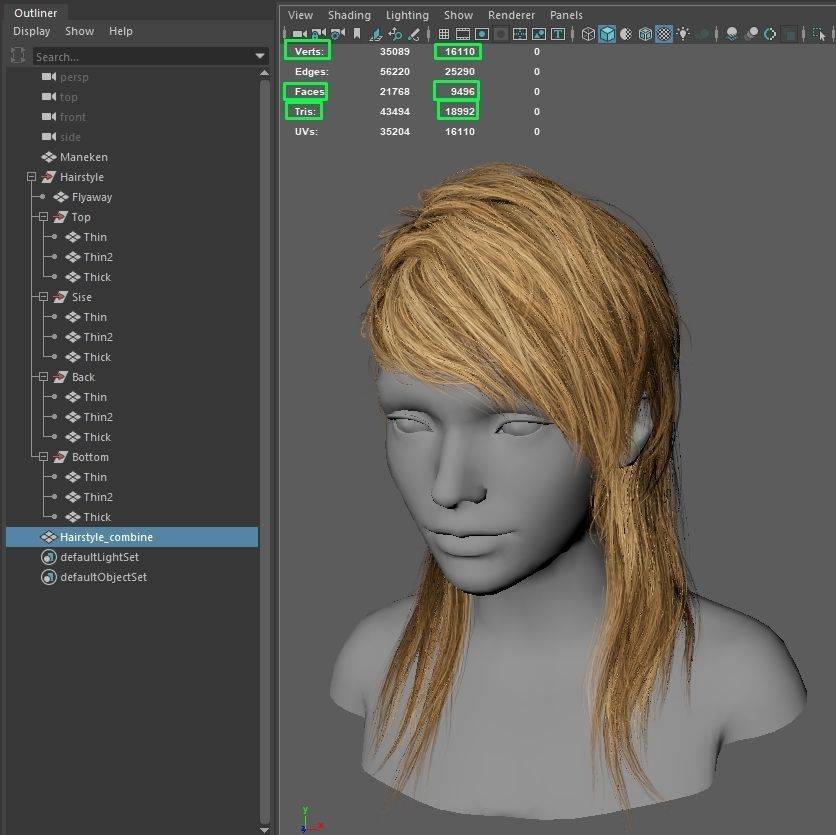The width and height of the screenshot is (836, 835).
Task: Toggle the Film Gate icon
Action: 463,34
